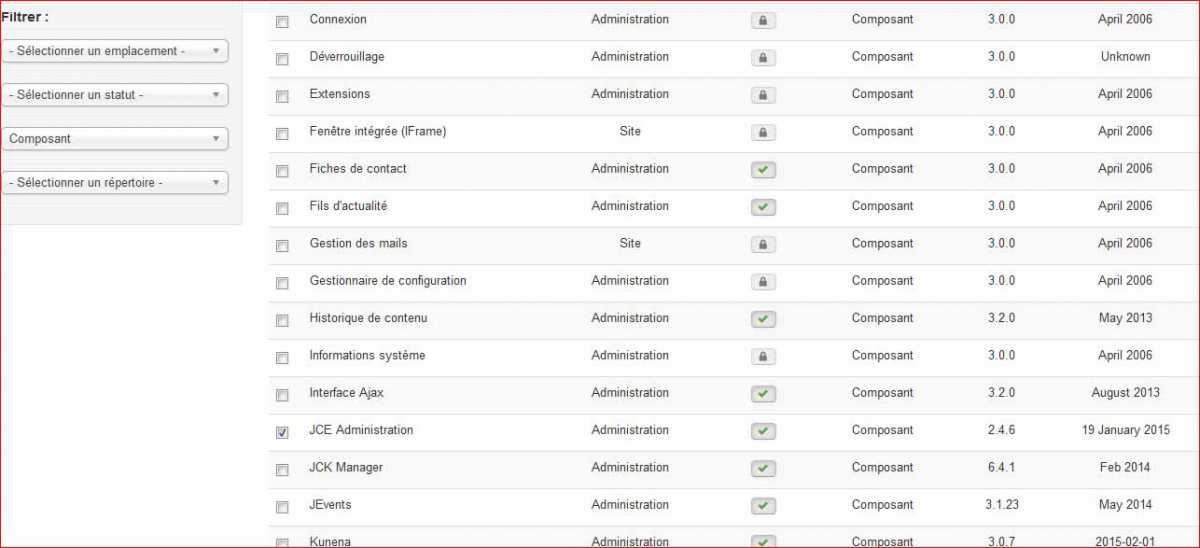Image resolution: width=1200 pixels, height=548 pixels.
Task: Uncheck the JCE Administration checkbox
Action: click(x=282, y=432)
